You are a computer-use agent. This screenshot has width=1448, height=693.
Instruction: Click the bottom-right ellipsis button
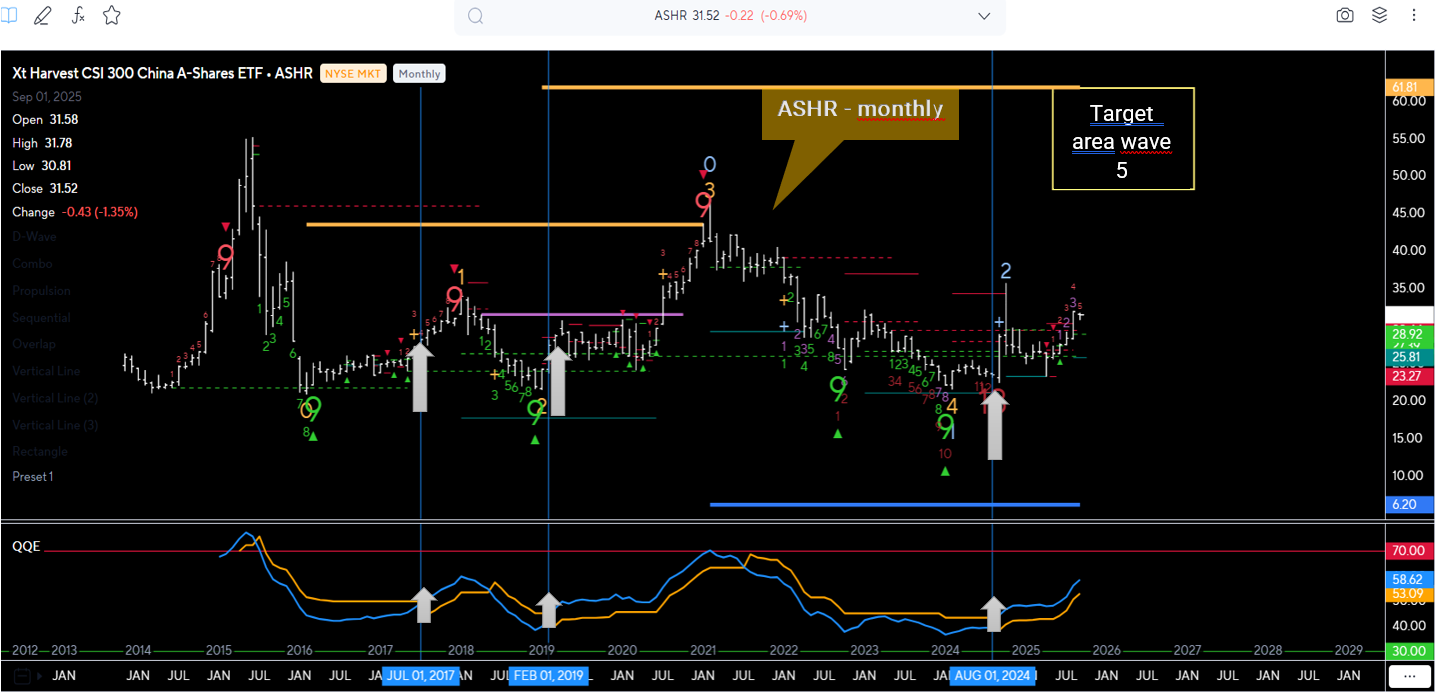pyautogui.click(x=1412, y=676)
